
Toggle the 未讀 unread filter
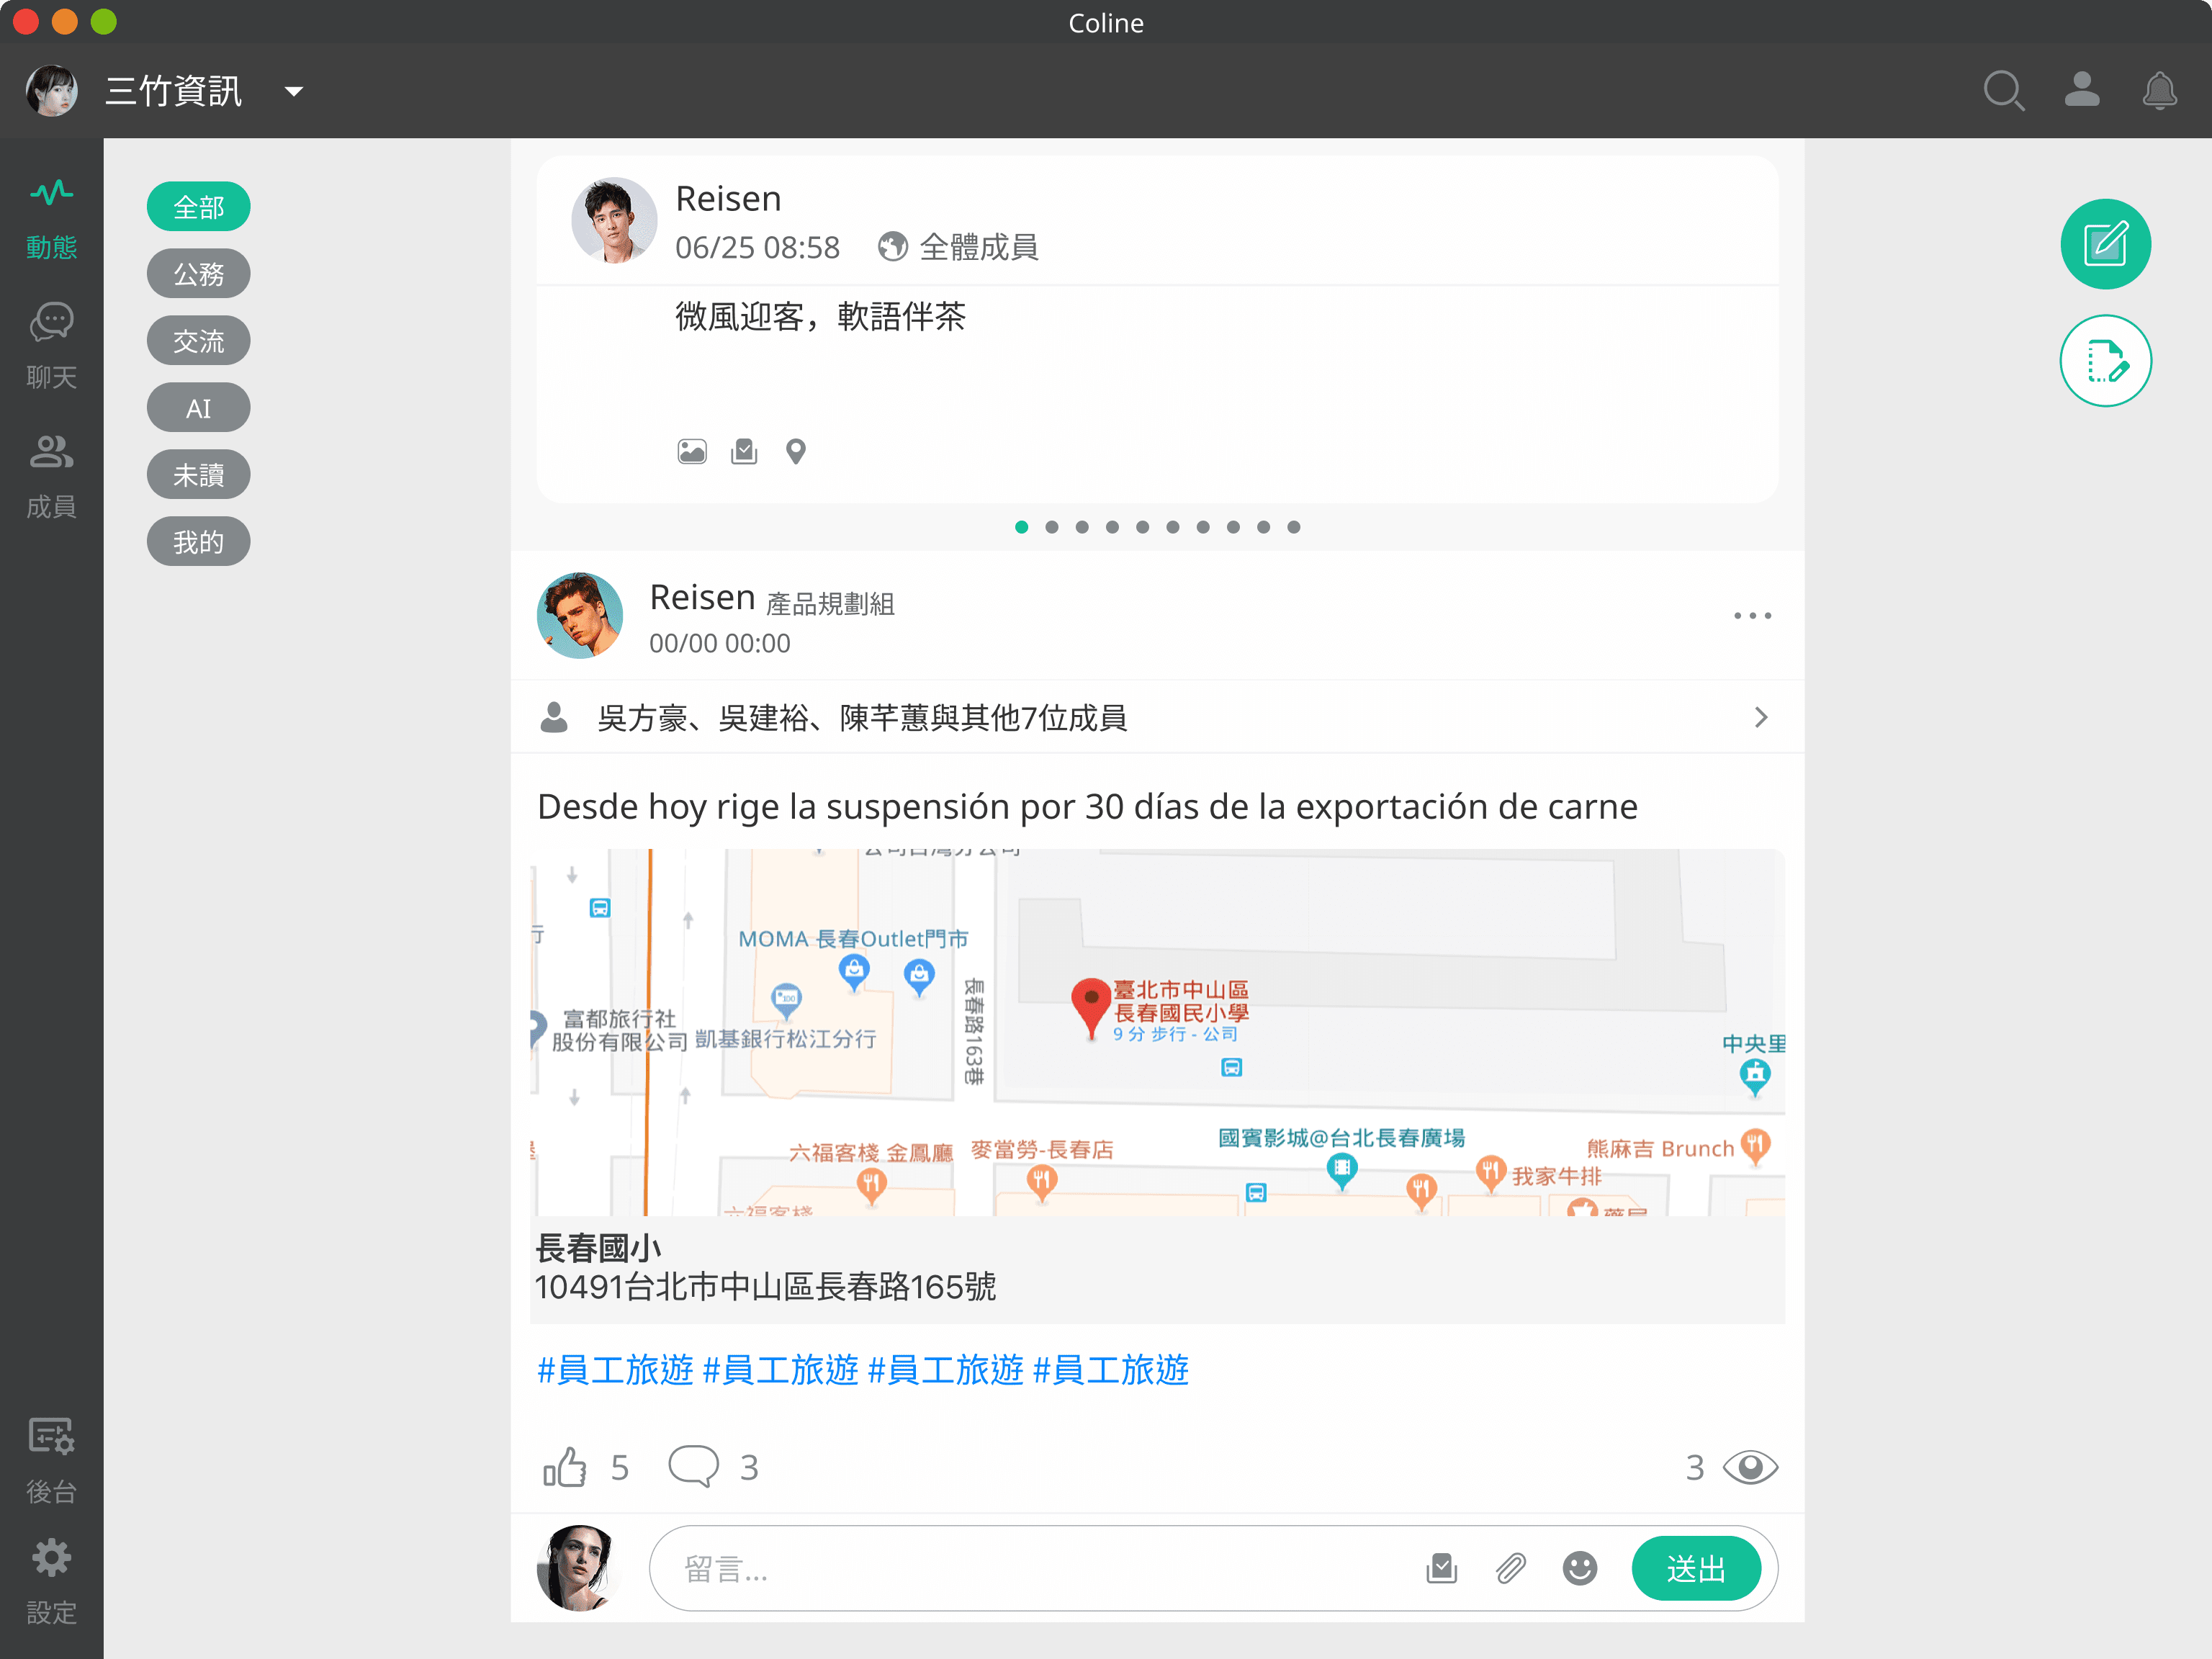pyautogui.click(x=198, y=475)
